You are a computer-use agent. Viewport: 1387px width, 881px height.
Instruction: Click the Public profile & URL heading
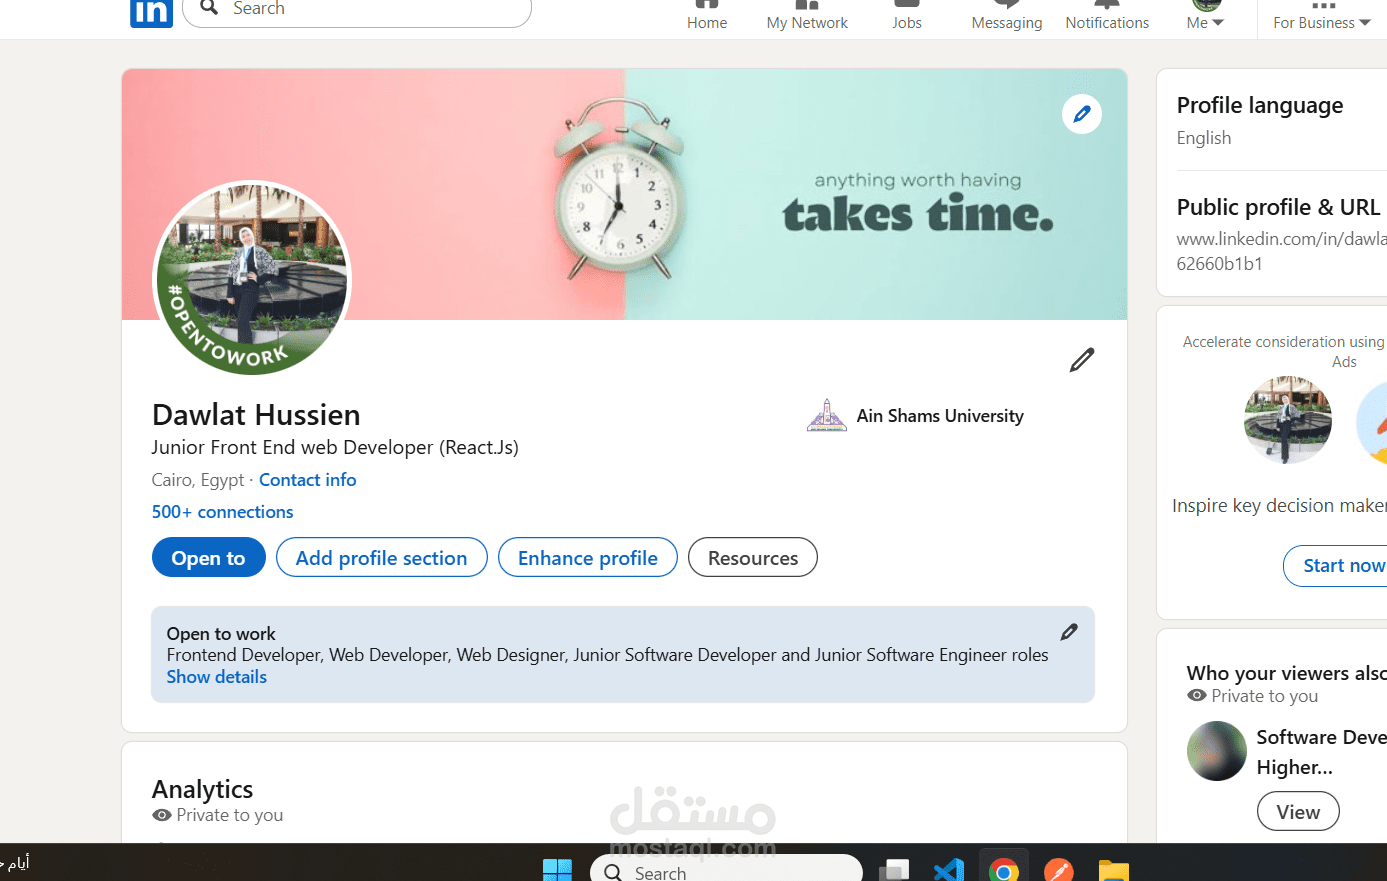point(1279,207)
